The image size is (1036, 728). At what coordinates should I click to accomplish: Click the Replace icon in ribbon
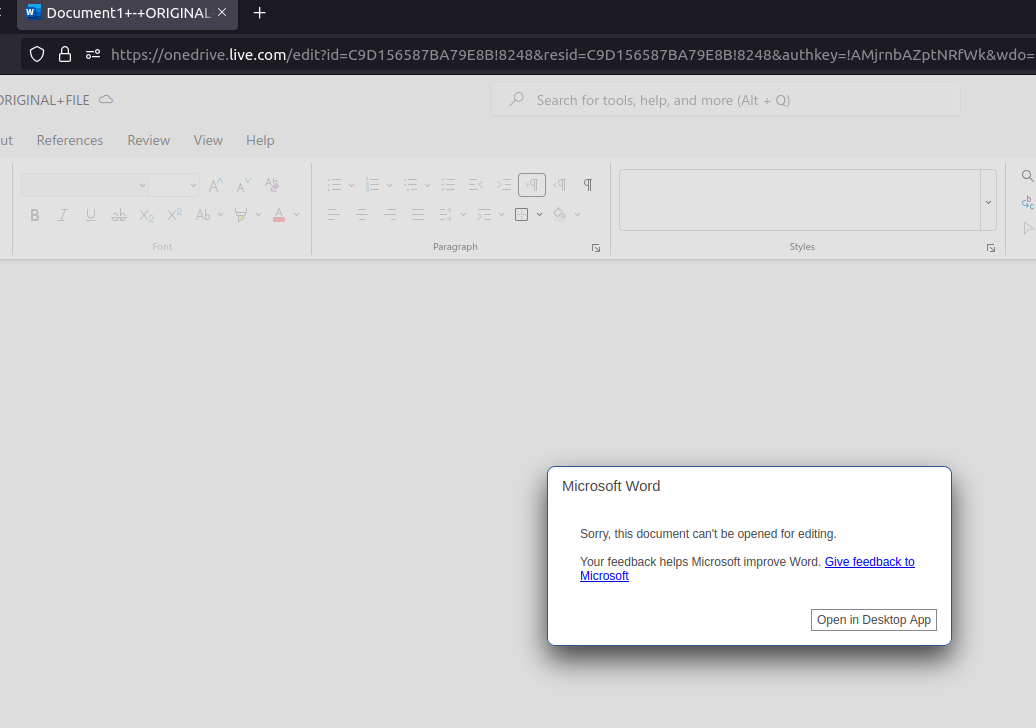tap(1027, 202)
